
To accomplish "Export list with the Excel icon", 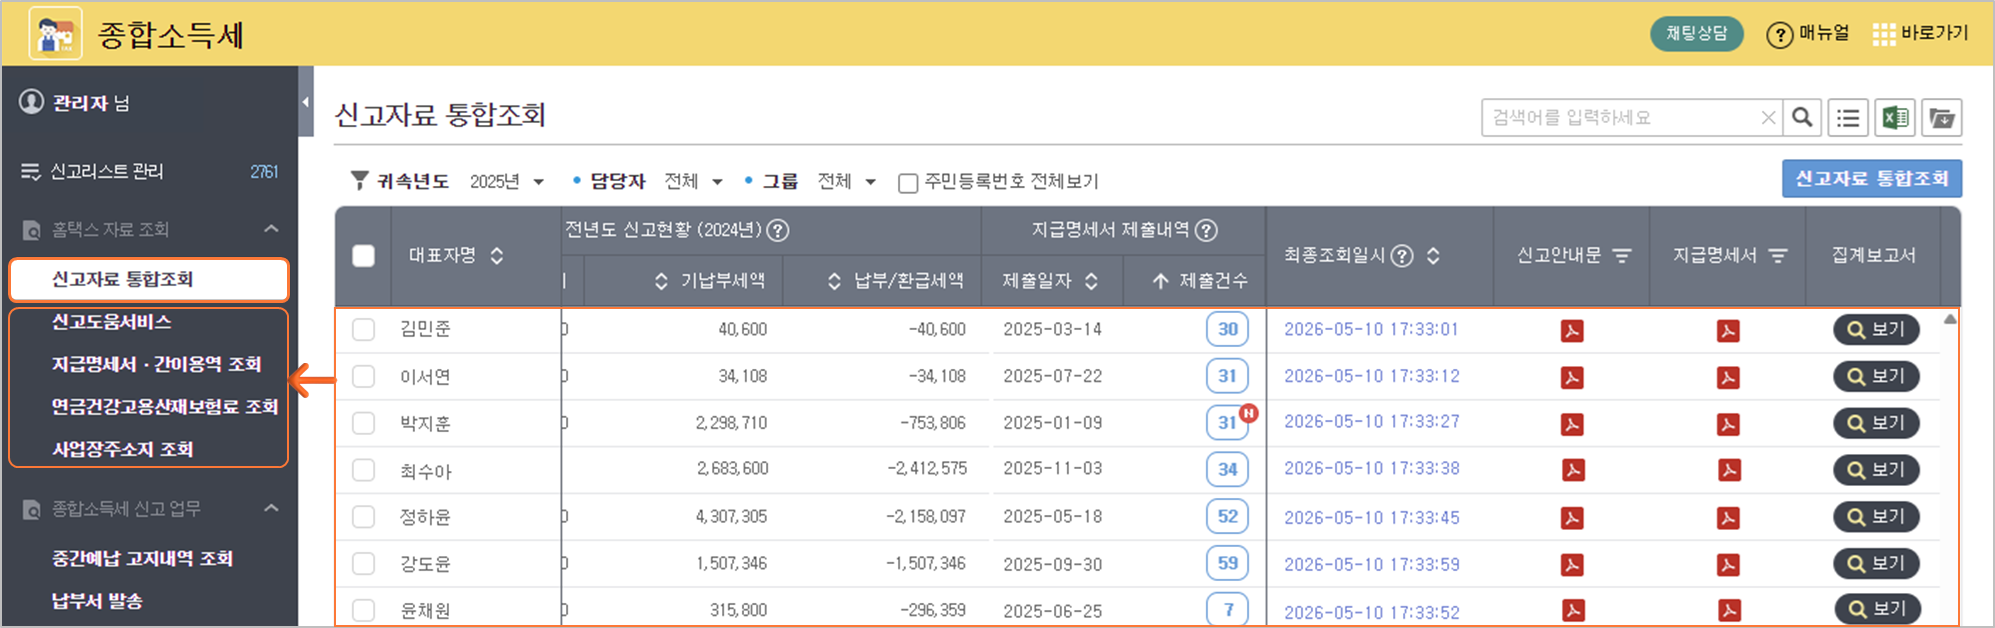I will 1895,118.
